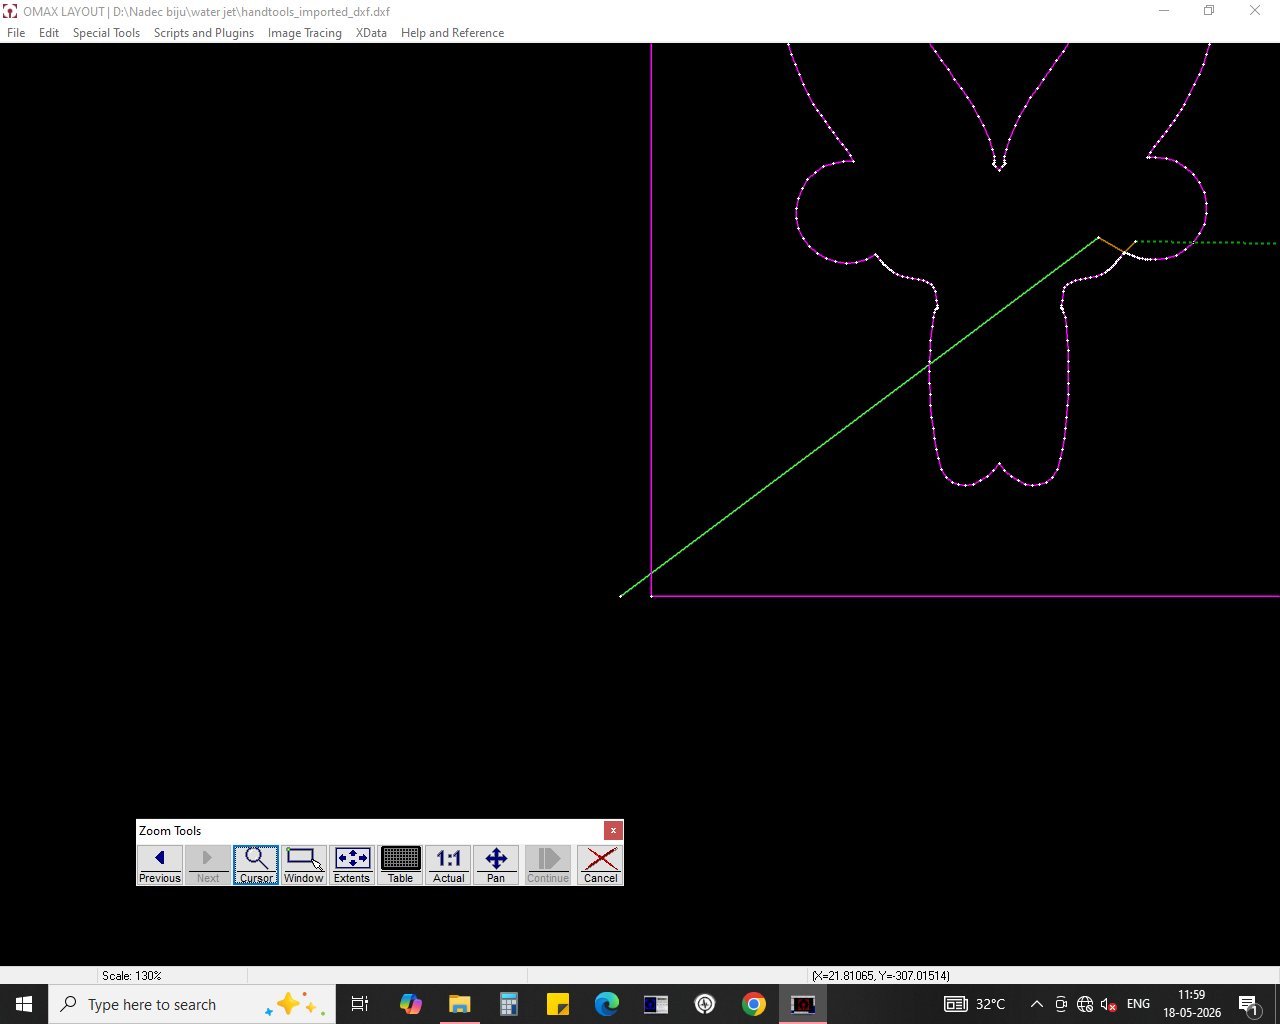This screenshot has width=1280, height=1024.
Task: Open Task View on the taskbar
Action: [360, 1004]
